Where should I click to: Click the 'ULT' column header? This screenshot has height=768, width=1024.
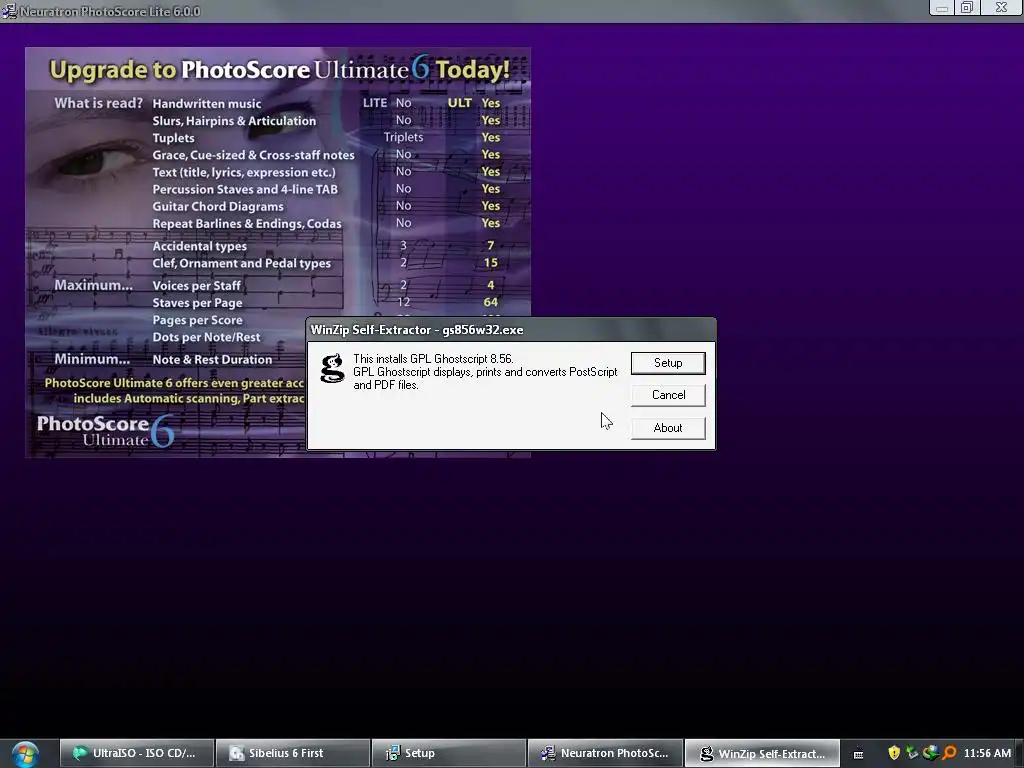459,103
